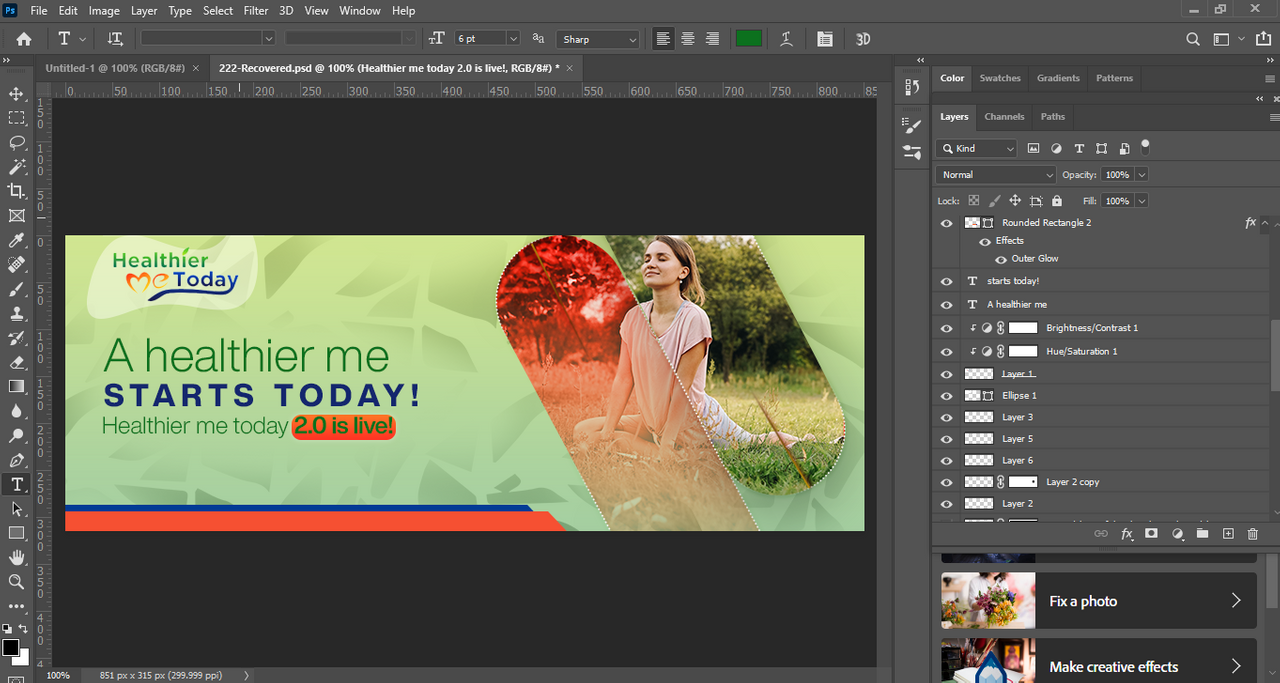
Task: Add a layer mask
Action: coord(1151,534)
